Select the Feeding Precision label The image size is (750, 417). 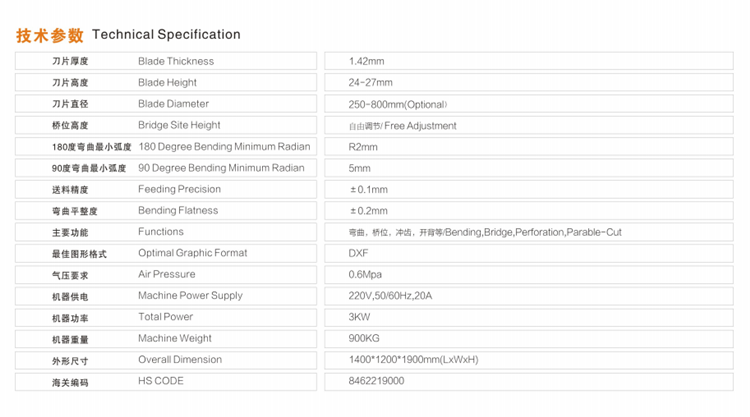pyautogui.click(x=179, y=189)
